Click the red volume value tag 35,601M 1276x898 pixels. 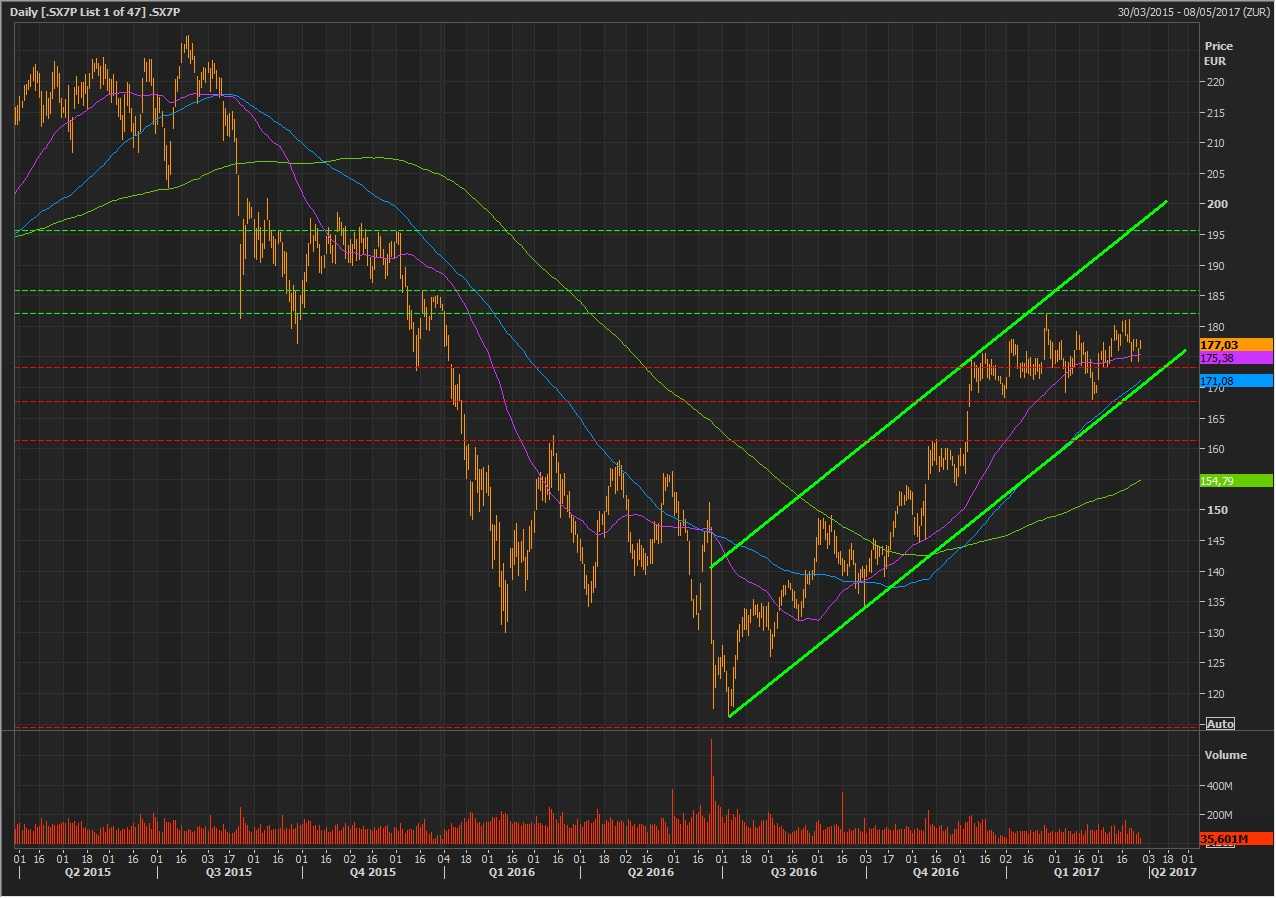[x=1235, y=839]
